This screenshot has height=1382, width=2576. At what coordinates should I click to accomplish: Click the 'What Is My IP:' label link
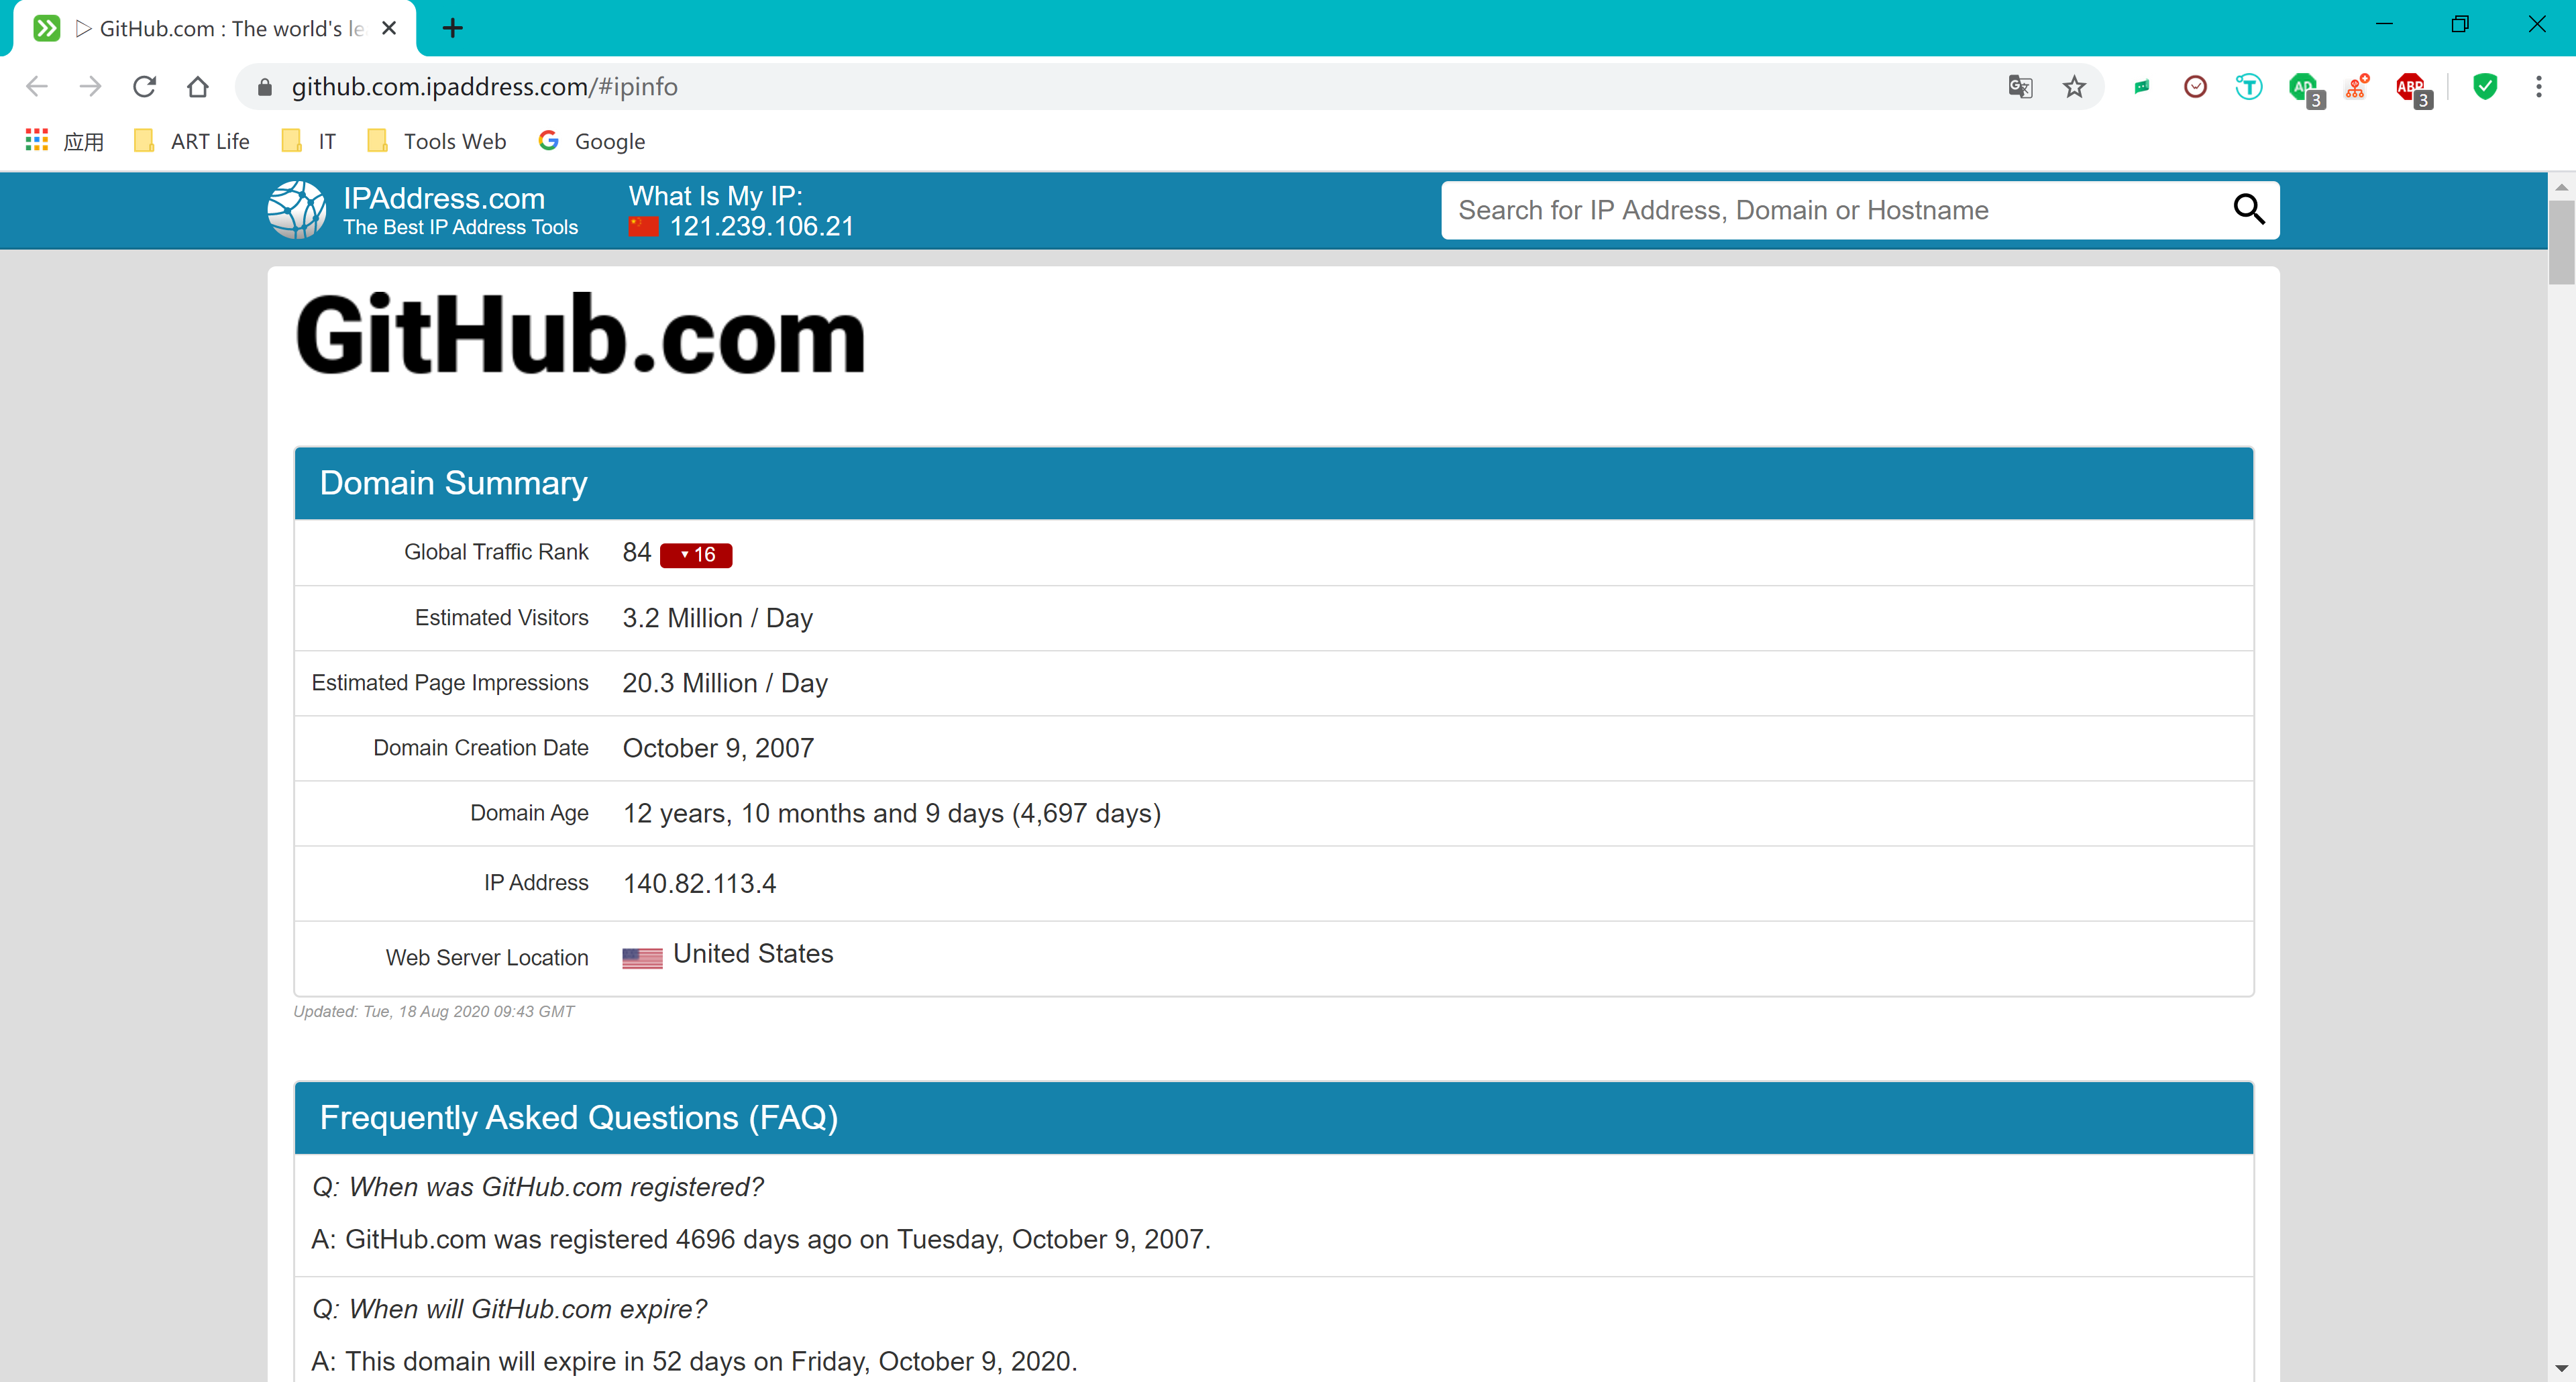(x=717, y=196)
